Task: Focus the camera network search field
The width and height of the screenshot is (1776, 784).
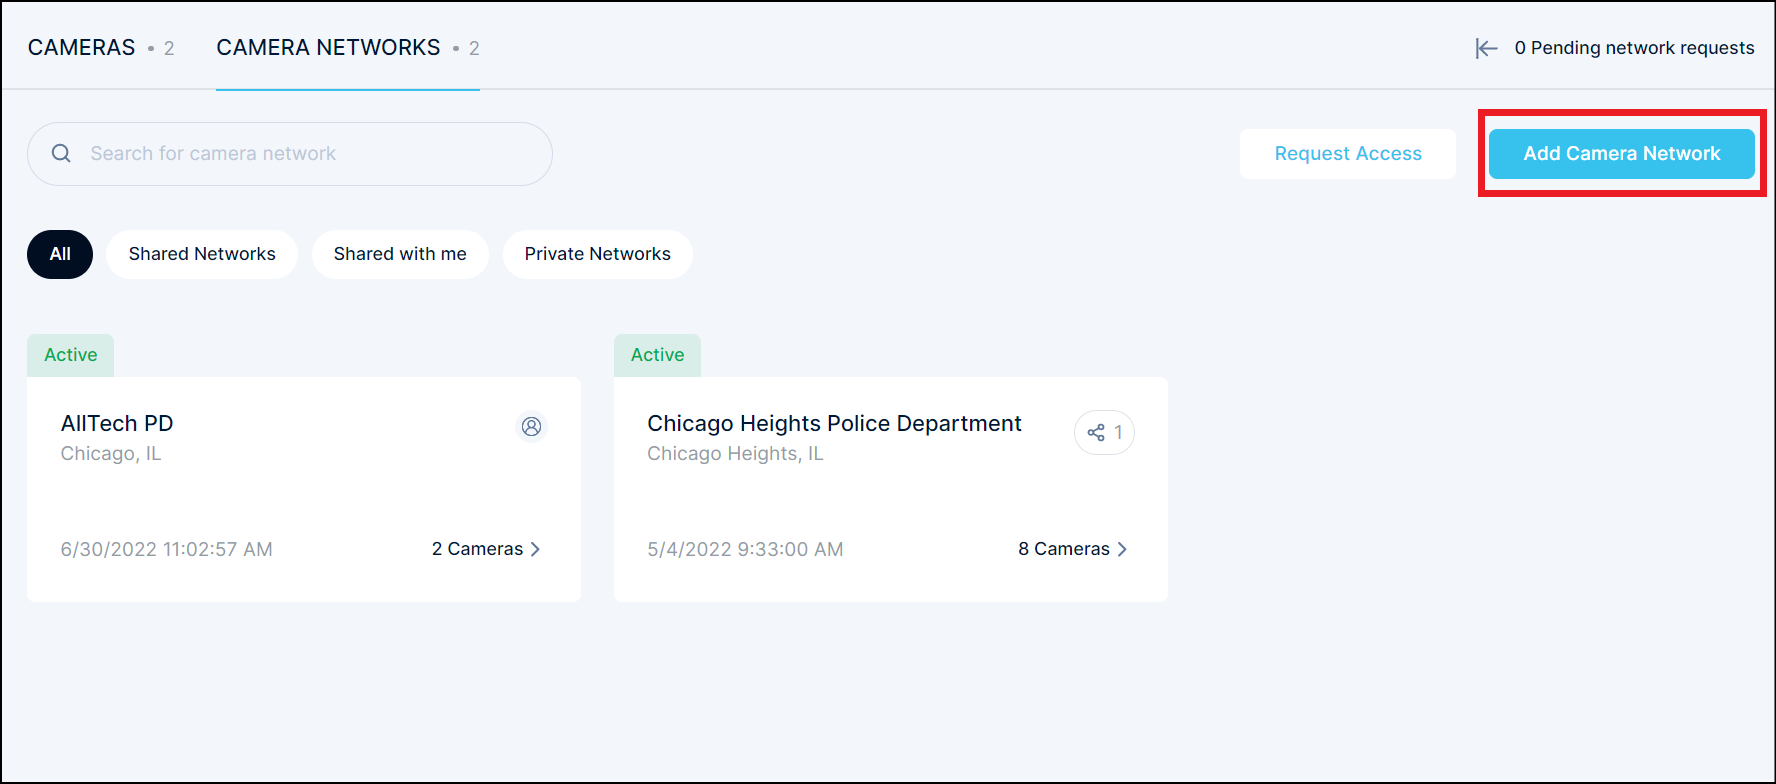Action: (290, 154)
